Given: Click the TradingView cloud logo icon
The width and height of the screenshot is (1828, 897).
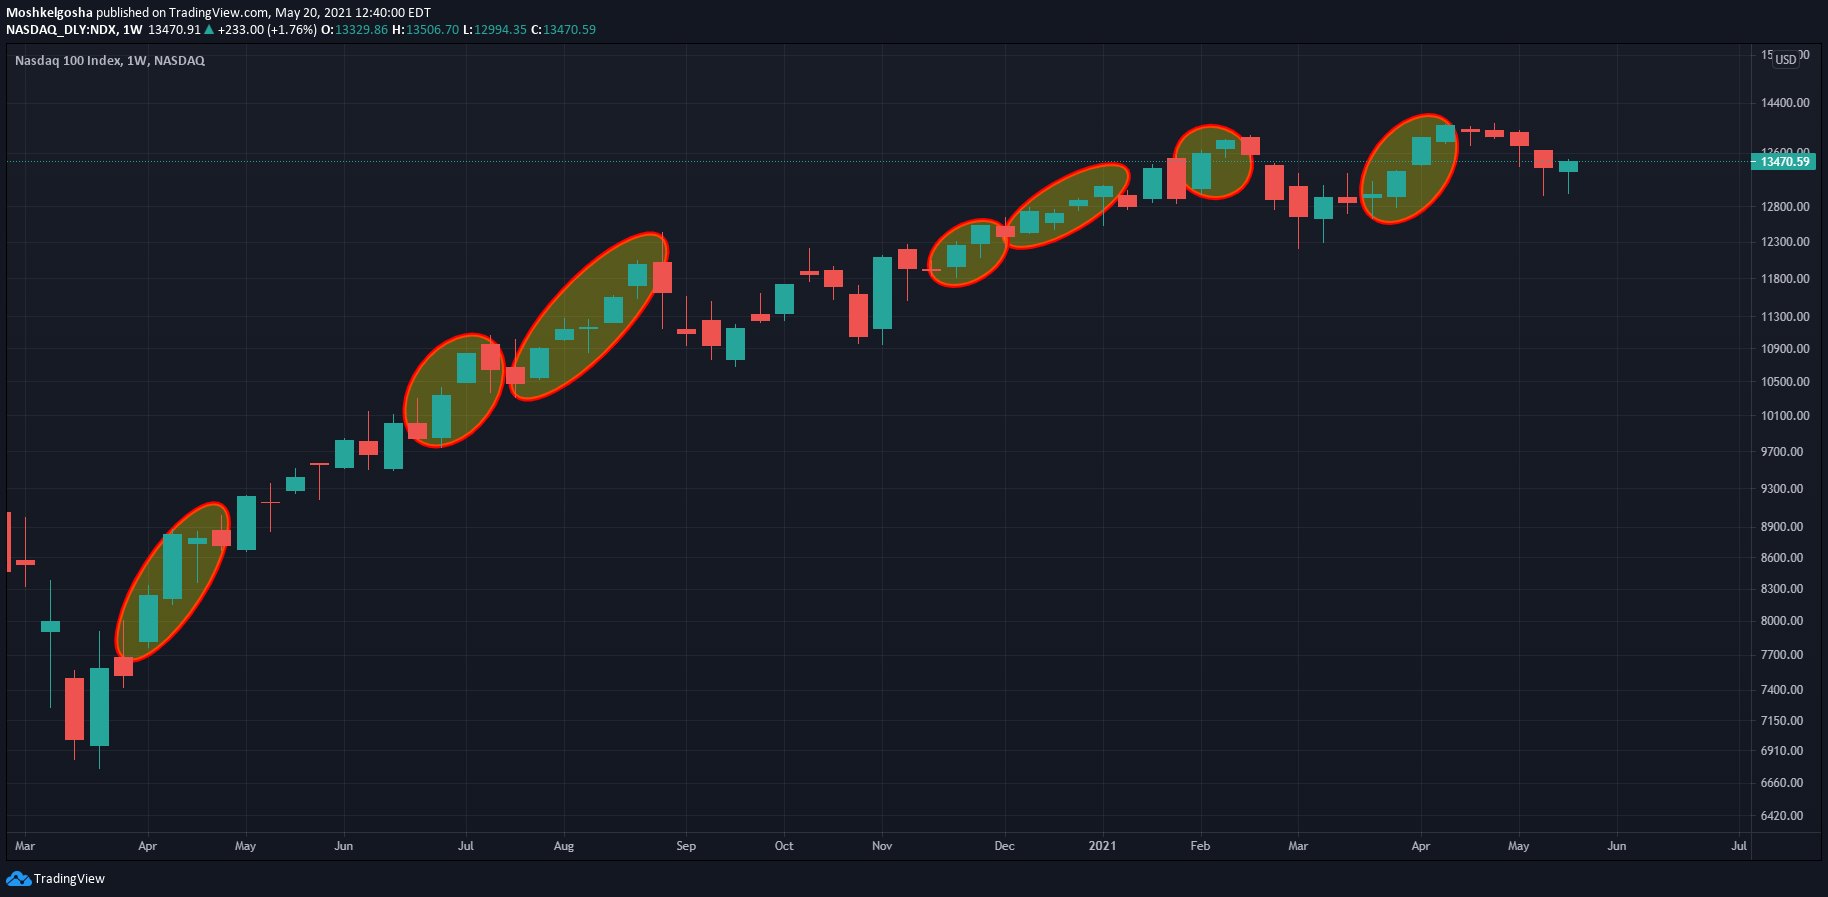Looking at the screenshot, I should [18, 878].
